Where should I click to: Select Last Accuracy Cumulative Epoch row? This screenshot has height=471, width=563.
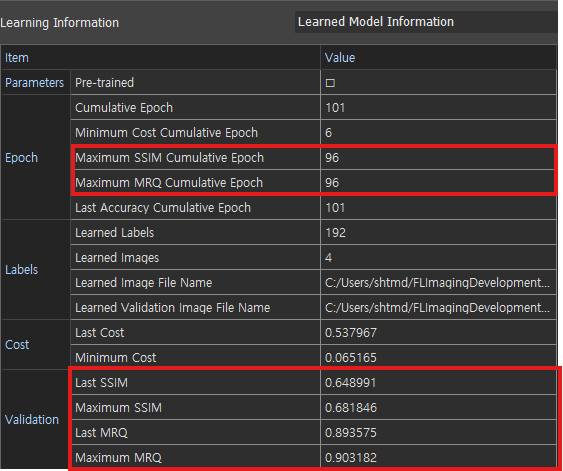click(313, 208)
